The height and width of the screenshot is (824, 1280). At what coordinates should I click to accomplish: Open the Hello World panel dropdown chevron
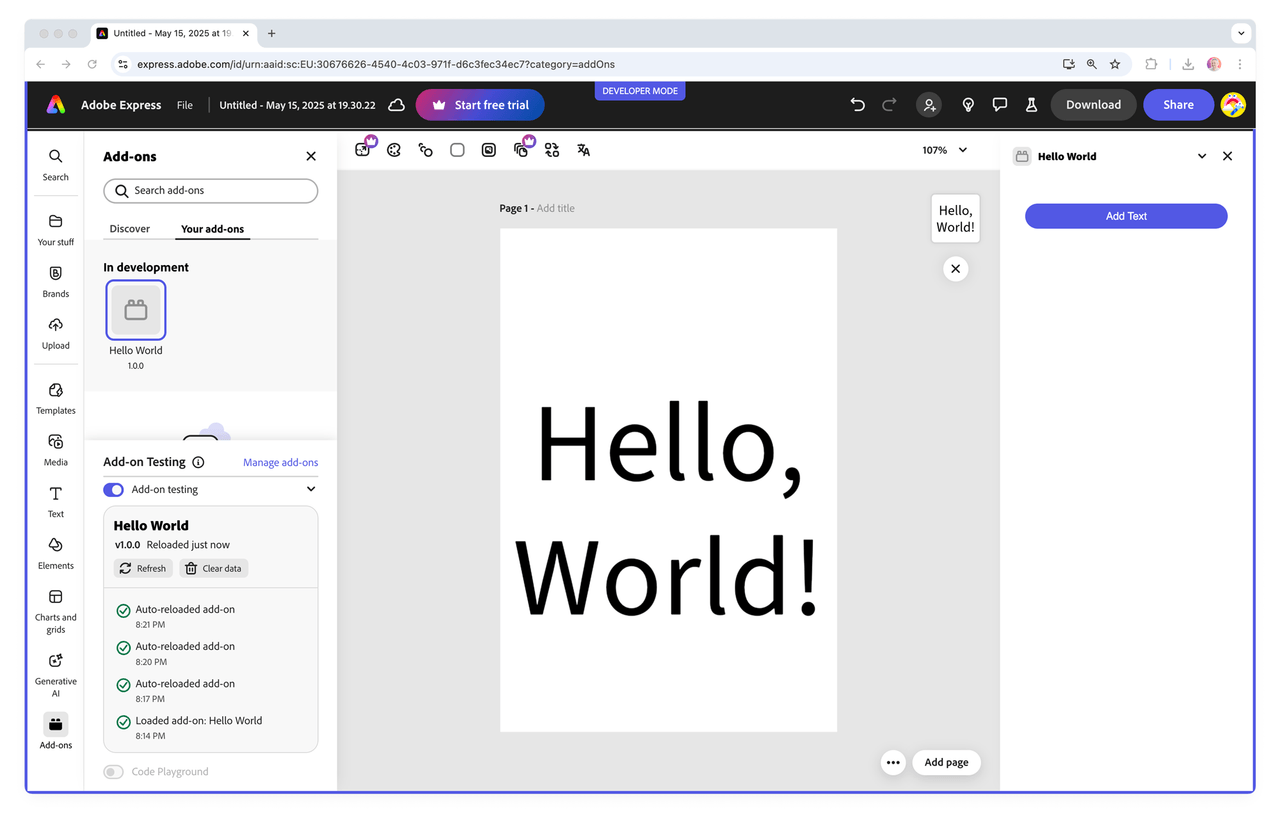1201,157
